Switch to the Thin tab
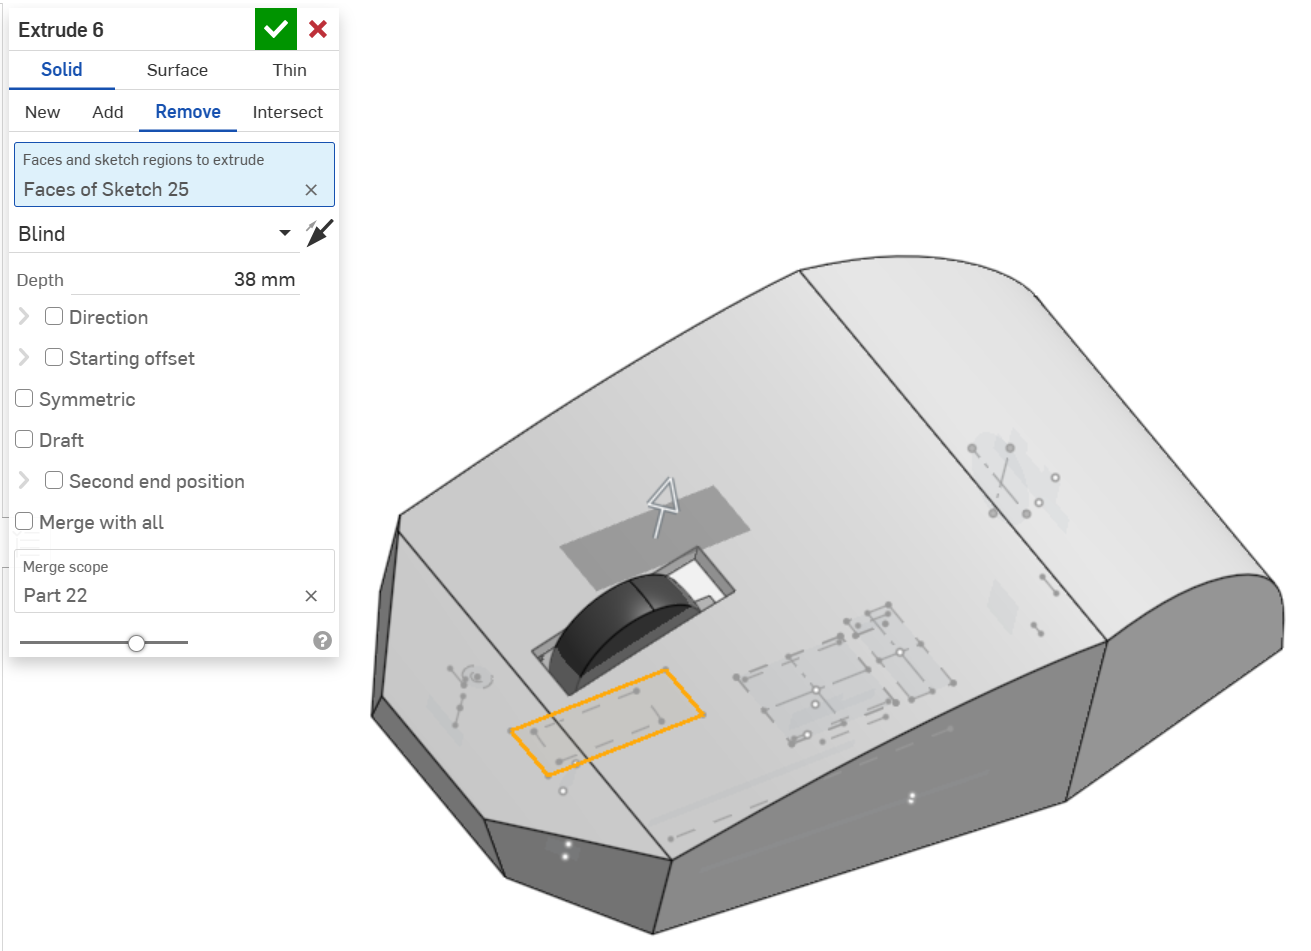This screenshot has height=951, width=1311. pyautogui.click(x=289, y=70)
